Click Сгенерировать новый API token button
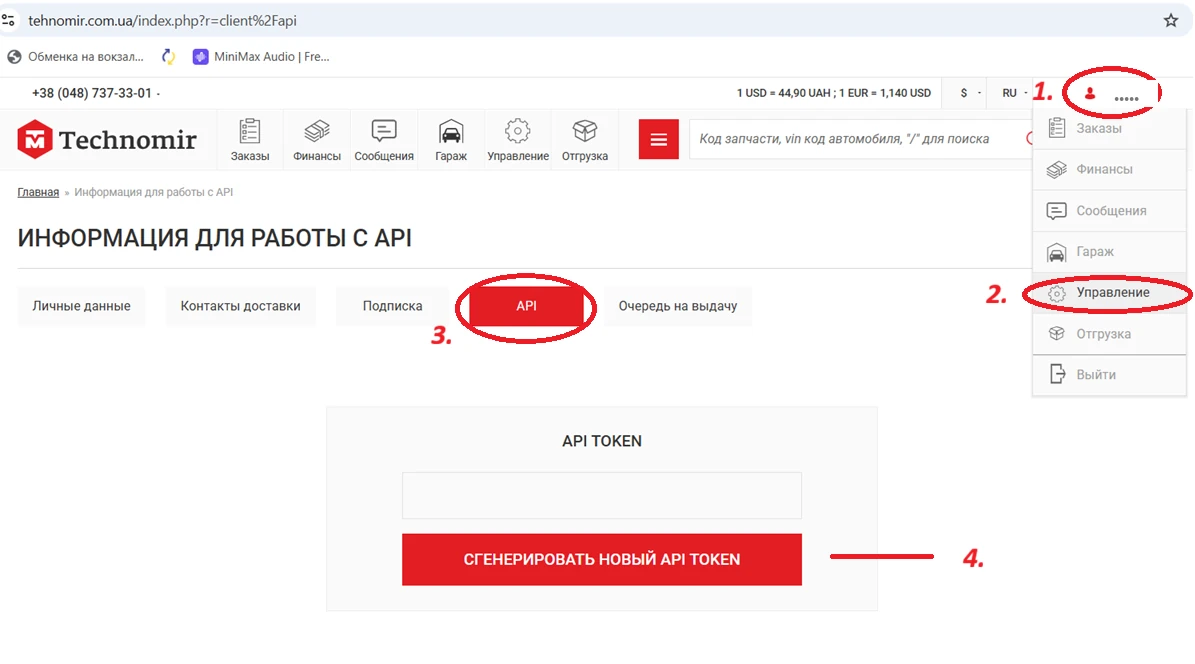This screenshot has width=1195, height=664. (602, 560)
